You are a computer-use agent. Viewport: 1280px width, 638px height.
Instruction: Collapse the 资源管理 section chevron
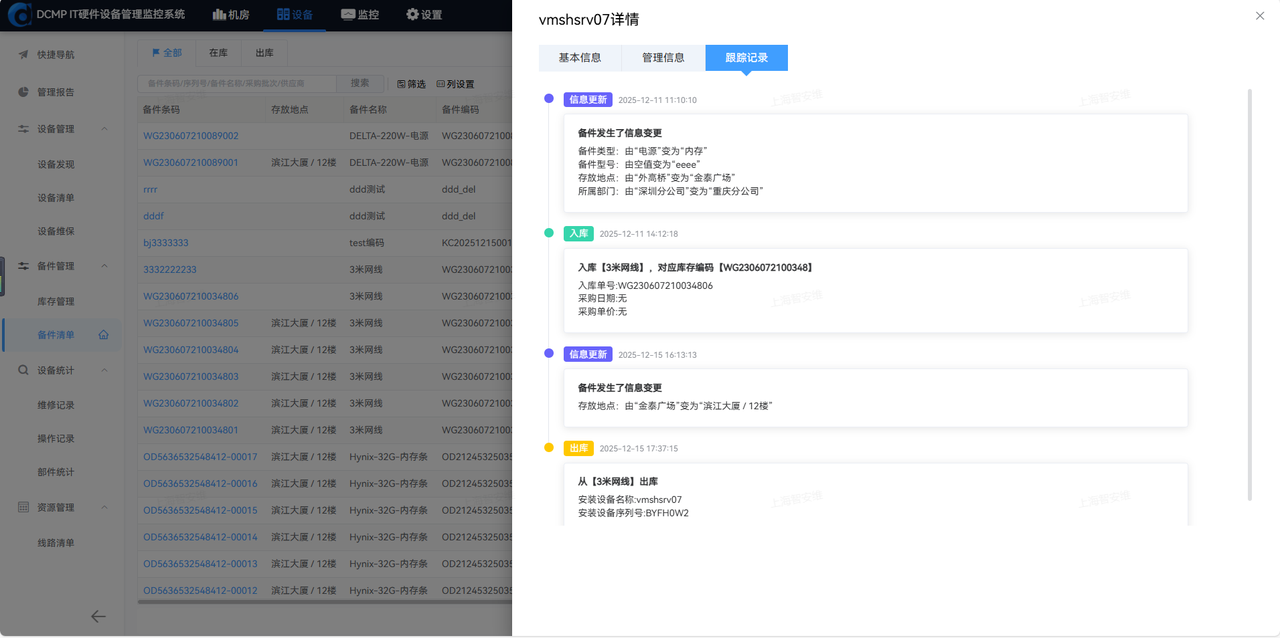pos(105,507)
